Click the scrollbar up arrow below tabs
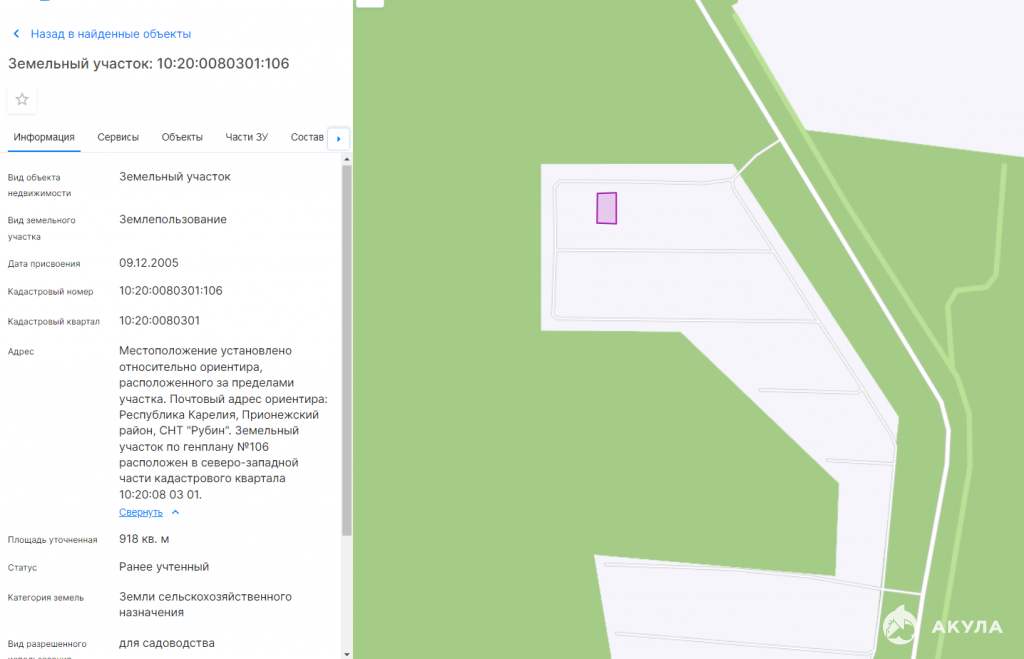Screen dimensions: 1024x659 [x=346, y=159]
